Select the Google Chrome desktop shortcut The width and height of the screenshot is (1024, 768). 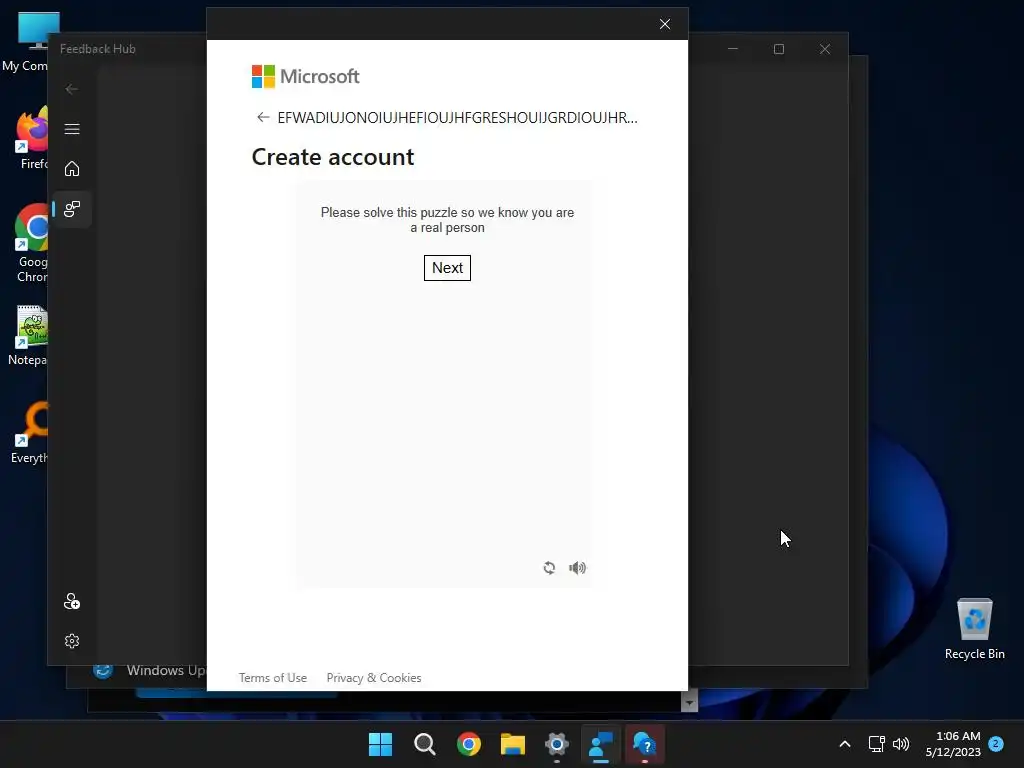31,243
